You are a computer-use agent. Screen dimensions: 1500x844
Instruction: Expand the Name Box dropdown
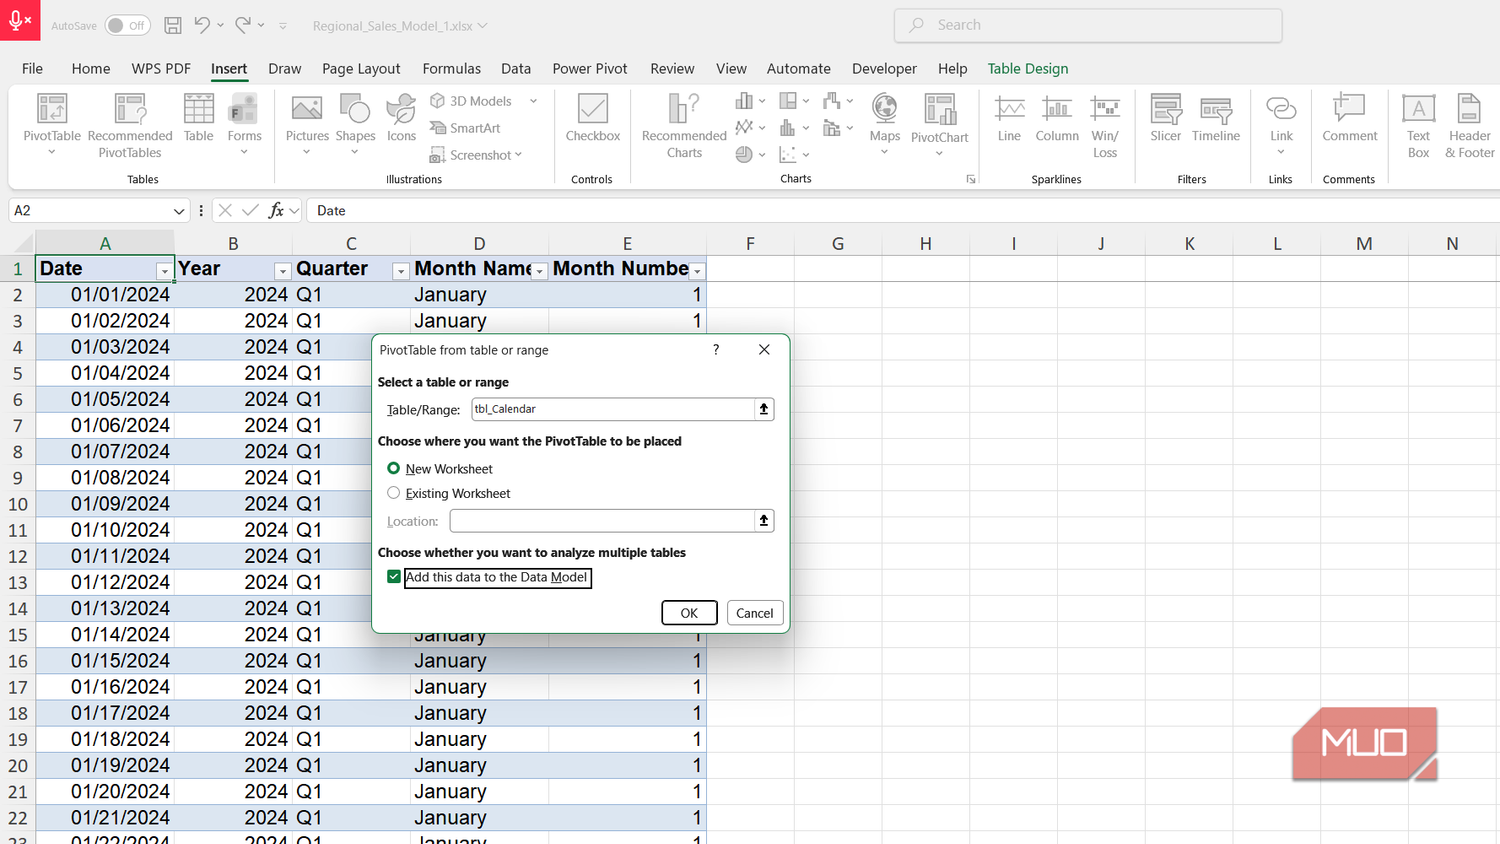coord(179,211)
